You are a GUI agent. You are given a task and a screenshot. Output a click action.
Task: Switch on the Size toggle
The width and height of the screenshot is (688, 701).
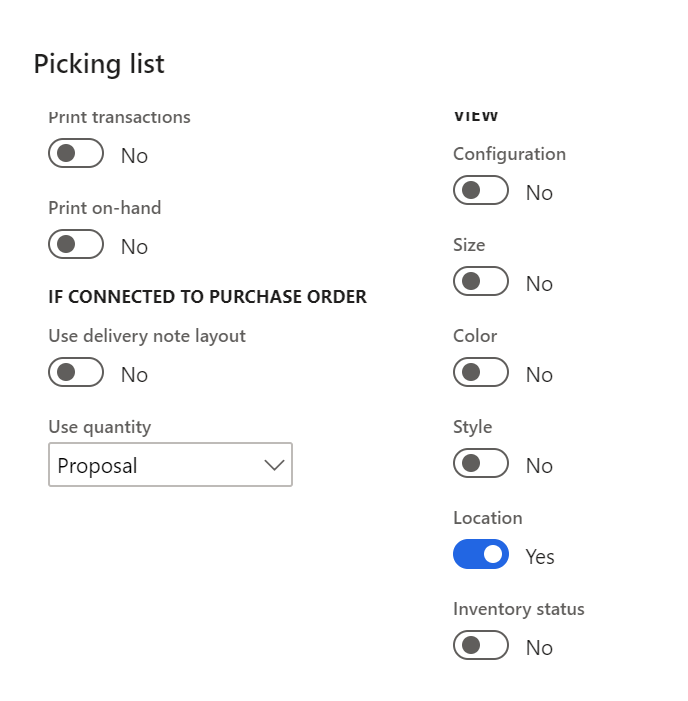click(x=481, y=282)
